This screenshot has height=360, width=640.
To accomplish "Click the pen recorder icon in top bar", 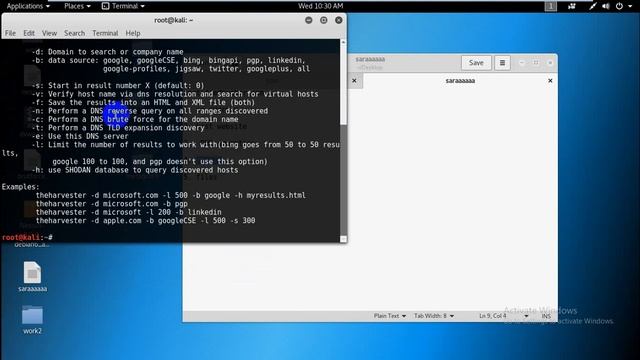I will 593,6.
